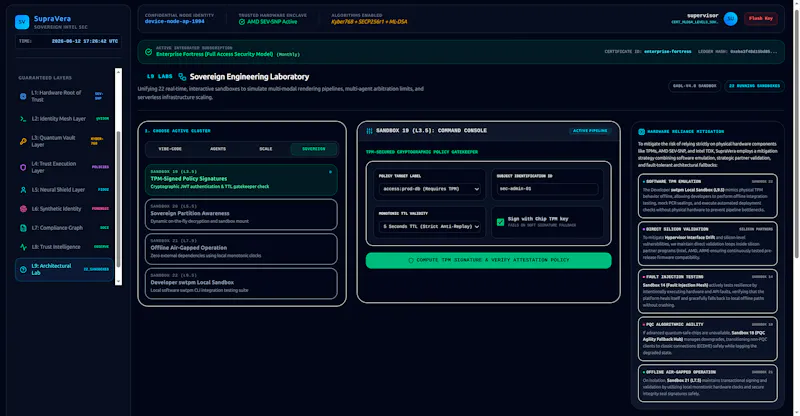This screenshot has height=416, width=800.
Task: Open the L8: Trust Intelligence item
Action: pyautogui.click(x=64, y=247)
